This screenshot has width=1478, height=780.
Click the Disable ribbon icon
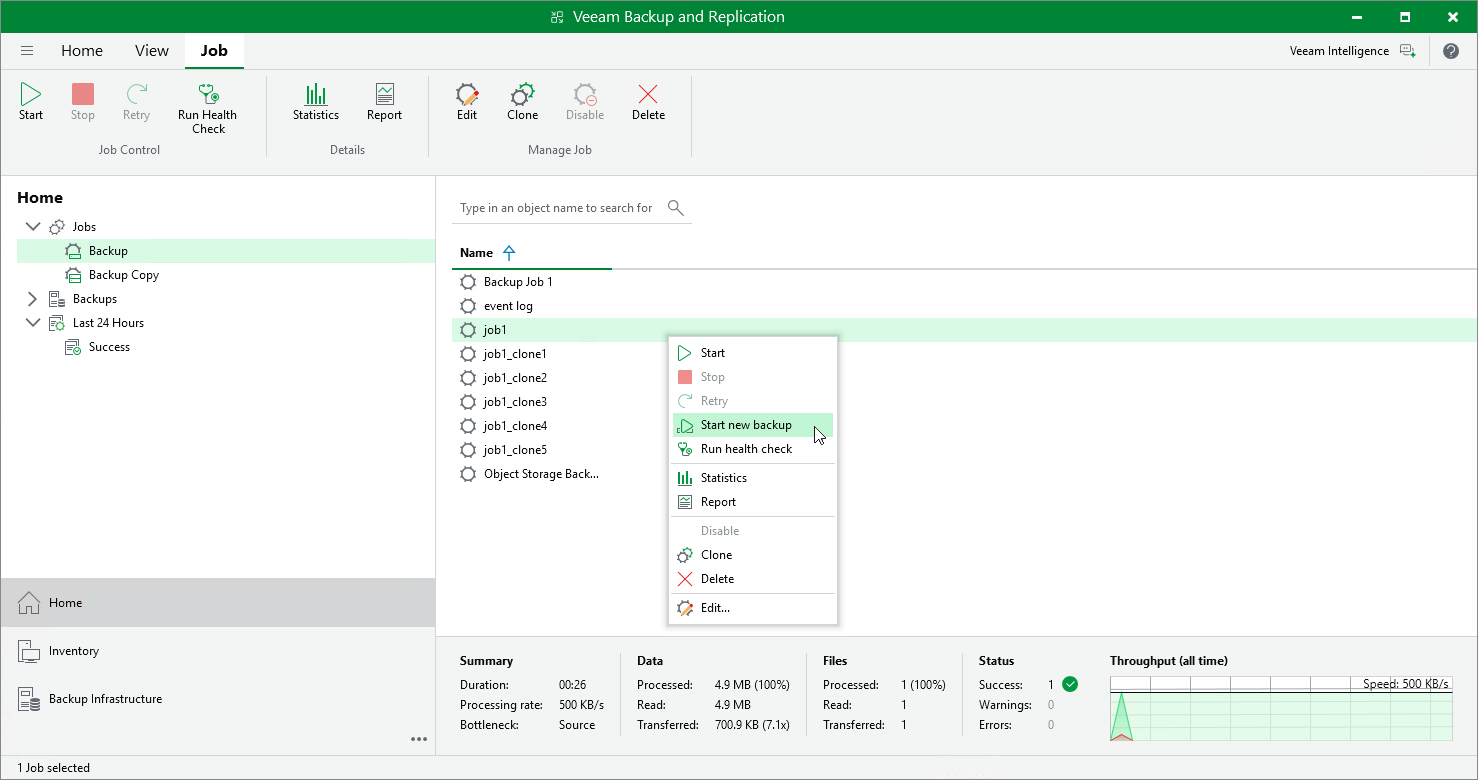[585, 102]
